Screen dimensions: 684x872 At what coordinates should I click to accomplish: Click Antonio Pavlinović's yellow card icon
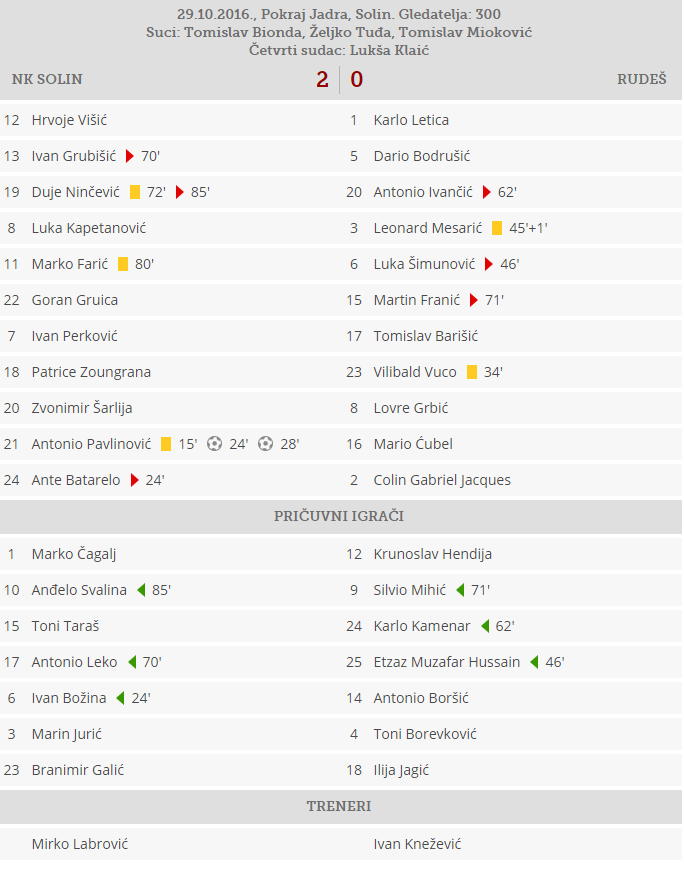coord(166,444)
